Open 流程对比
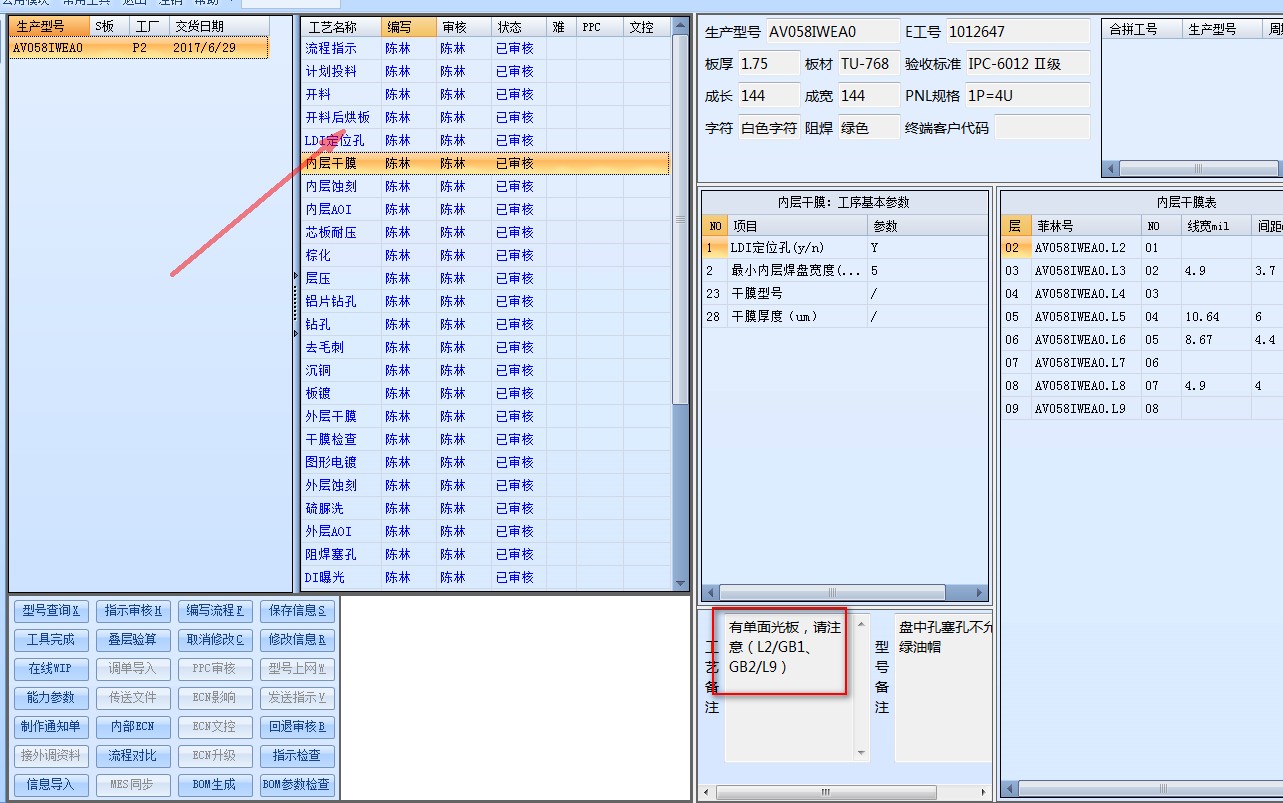Image resolution: width=1283 pixels, height=803 pixels. [134, 756]
